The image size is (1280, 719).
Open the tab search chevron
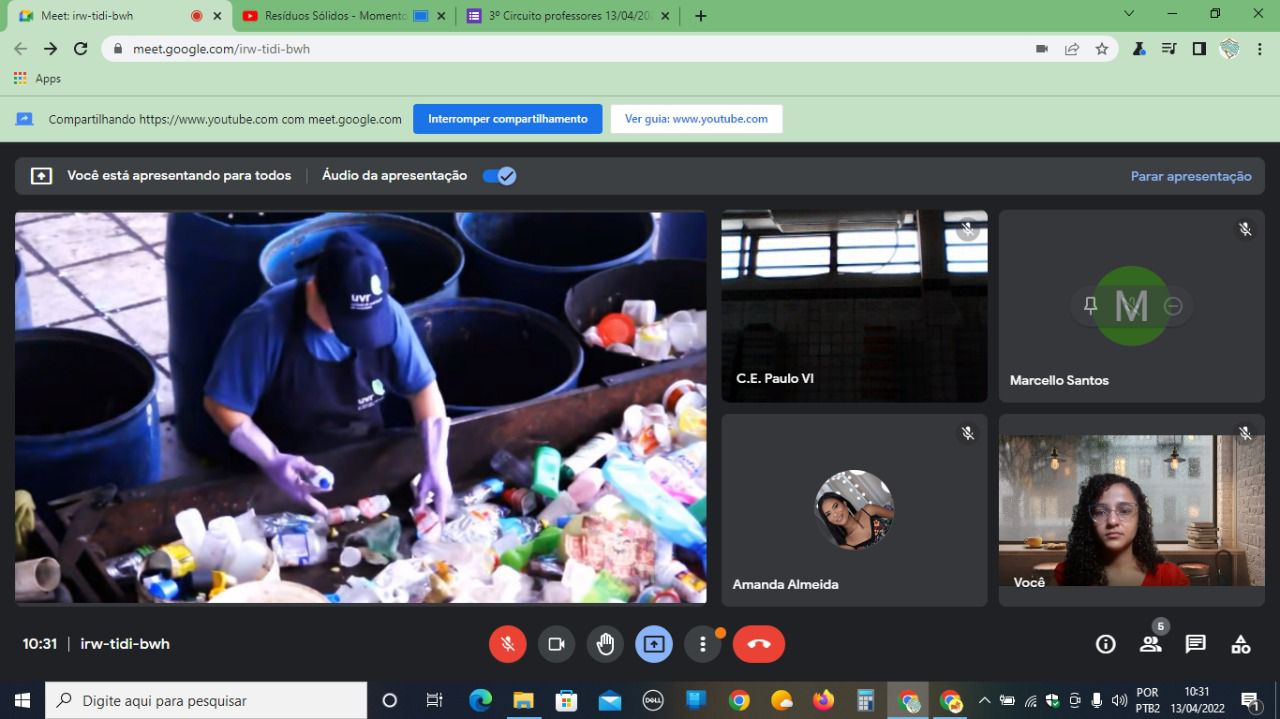click(1129, 14)
